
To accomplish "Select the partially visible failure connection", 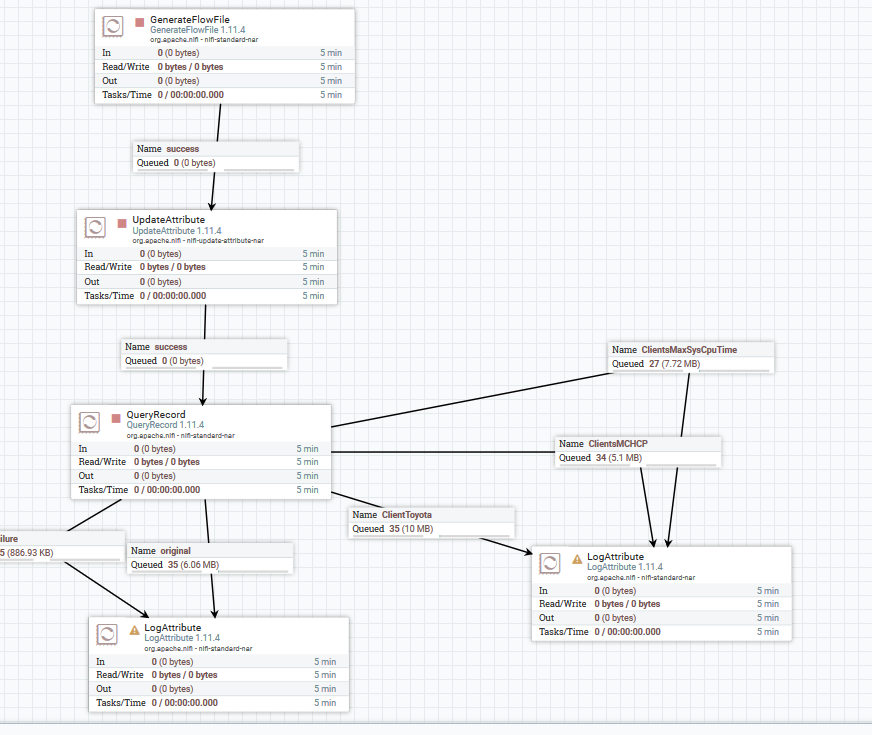I will (62, 546).
